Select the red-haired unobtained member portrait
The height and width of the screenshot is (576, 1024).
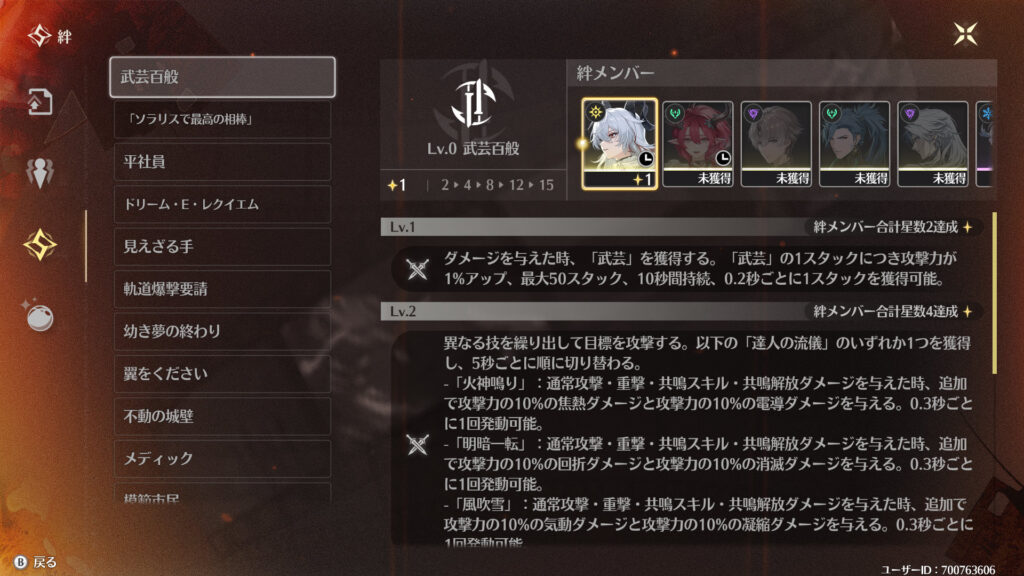click(698, 144)
